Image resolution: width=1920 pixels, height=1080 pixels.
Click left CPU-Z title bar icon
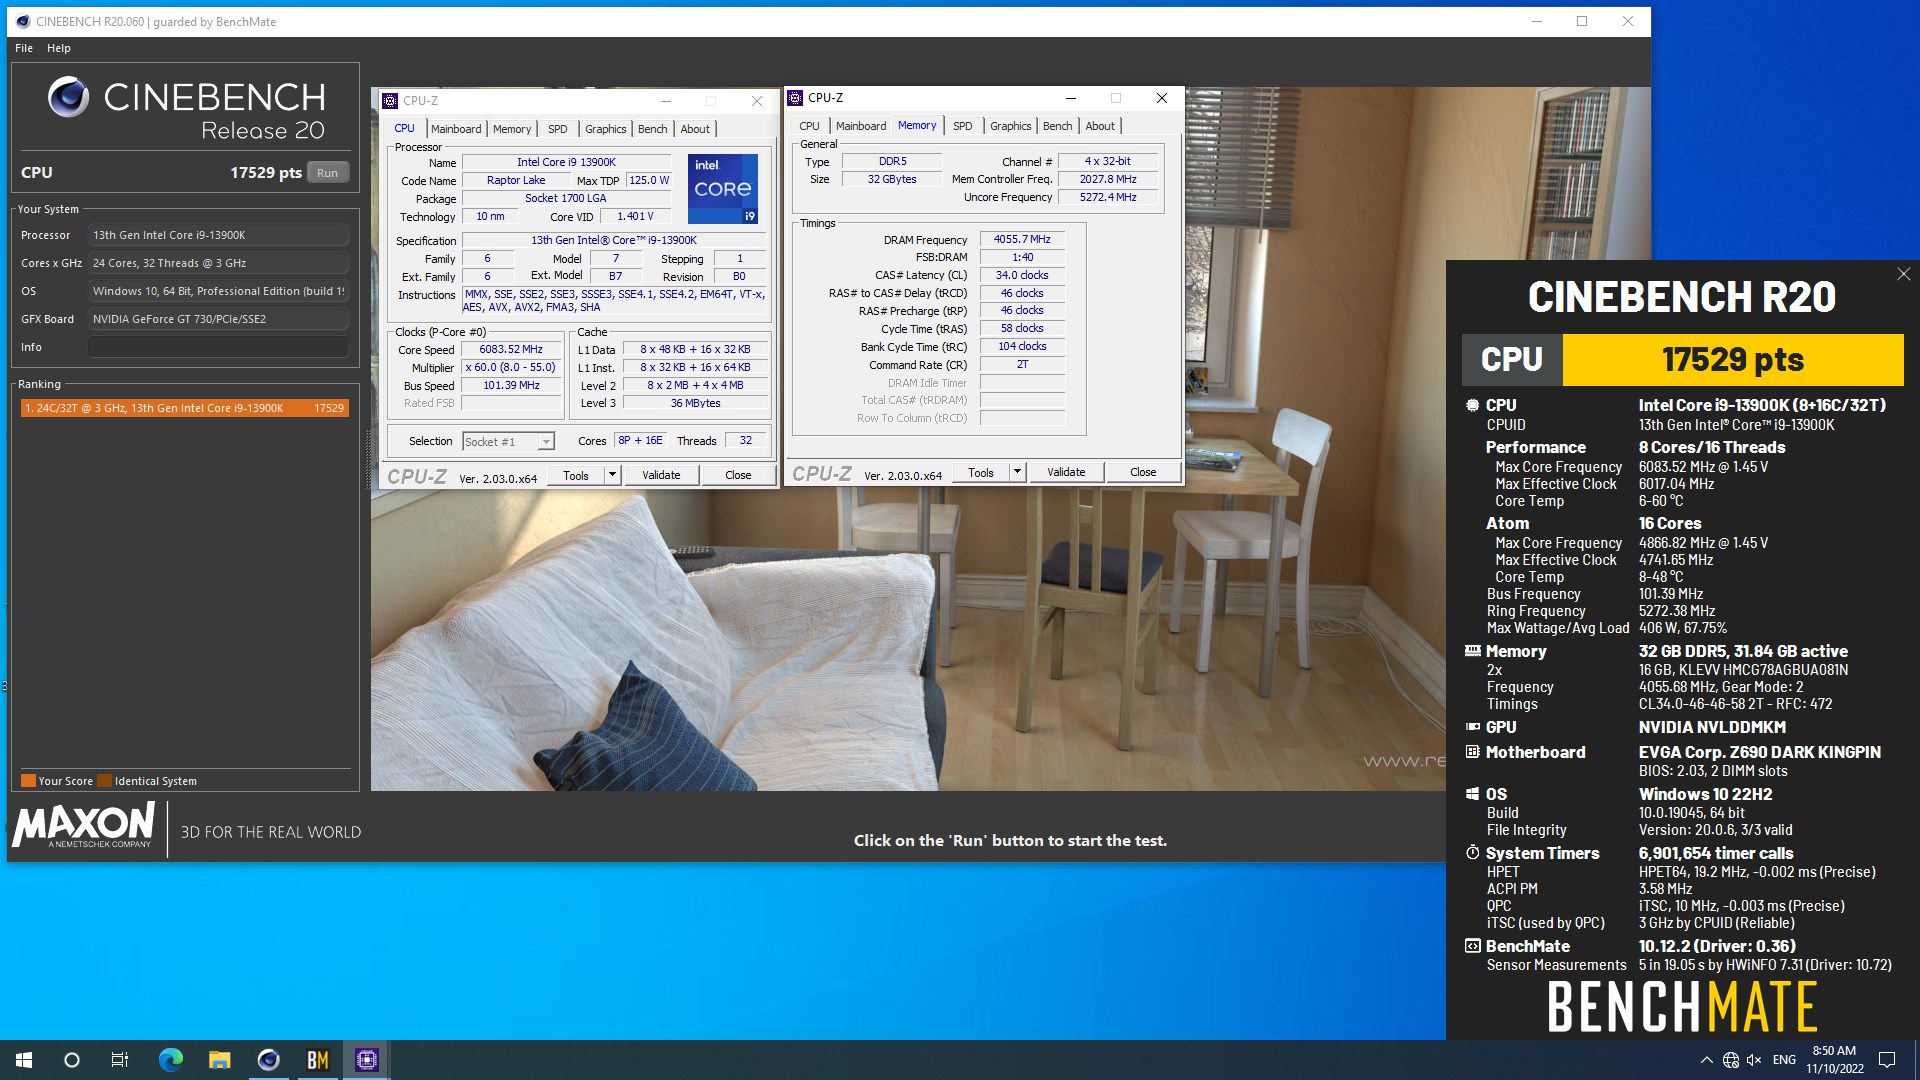390,101
